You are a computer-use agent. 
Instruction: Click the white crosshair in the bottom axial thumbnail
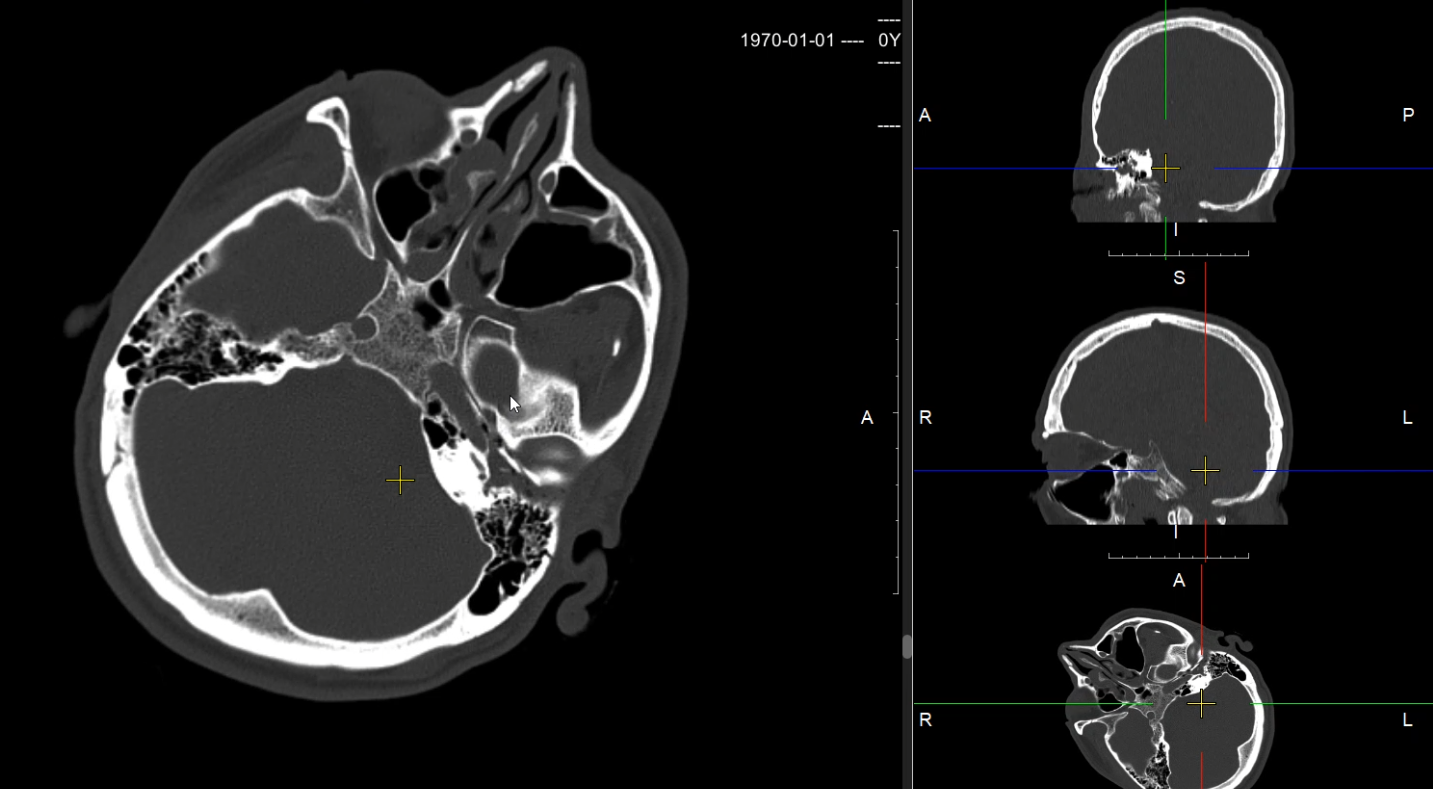coord(1202,704)
